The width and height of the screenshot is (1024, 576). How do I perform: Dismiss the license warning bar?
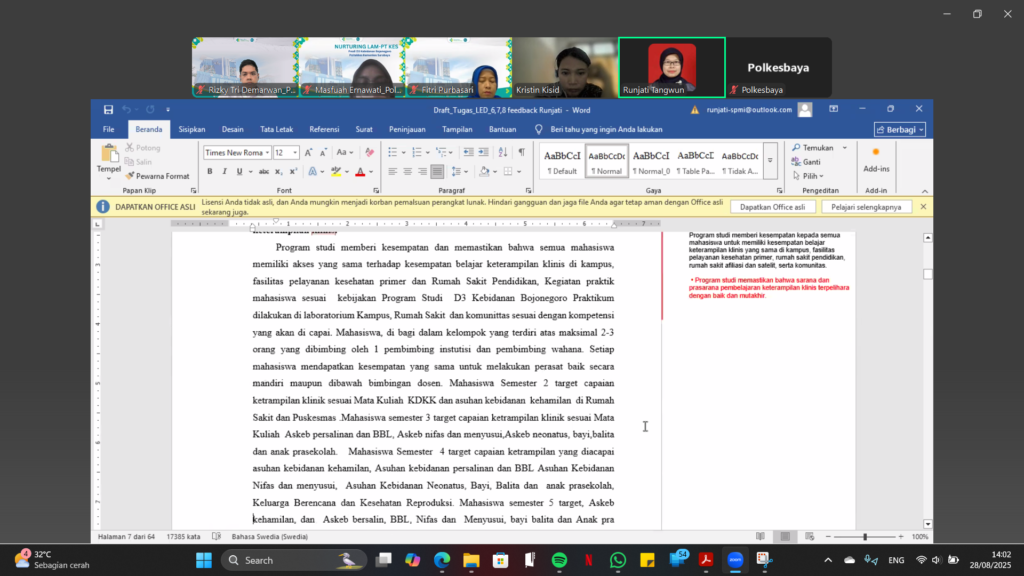(923, 207)
